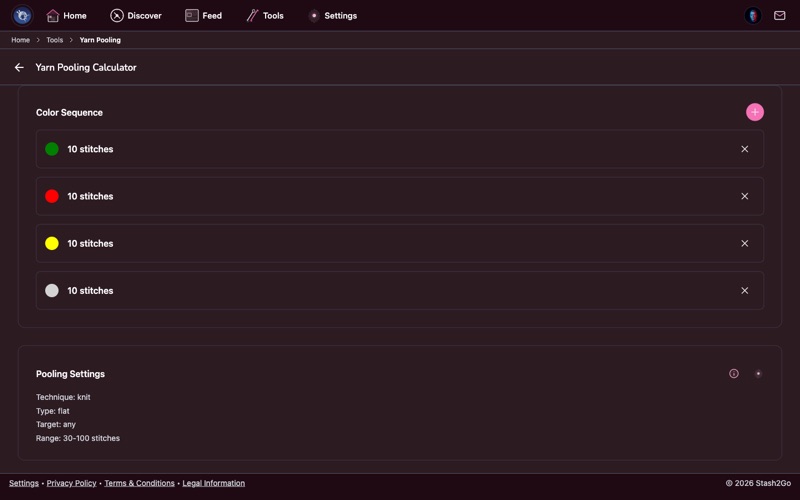Click Technique: knit text
Image resolution: width=800 pixels, height=500 pixels.
click(x=63, y=397)
